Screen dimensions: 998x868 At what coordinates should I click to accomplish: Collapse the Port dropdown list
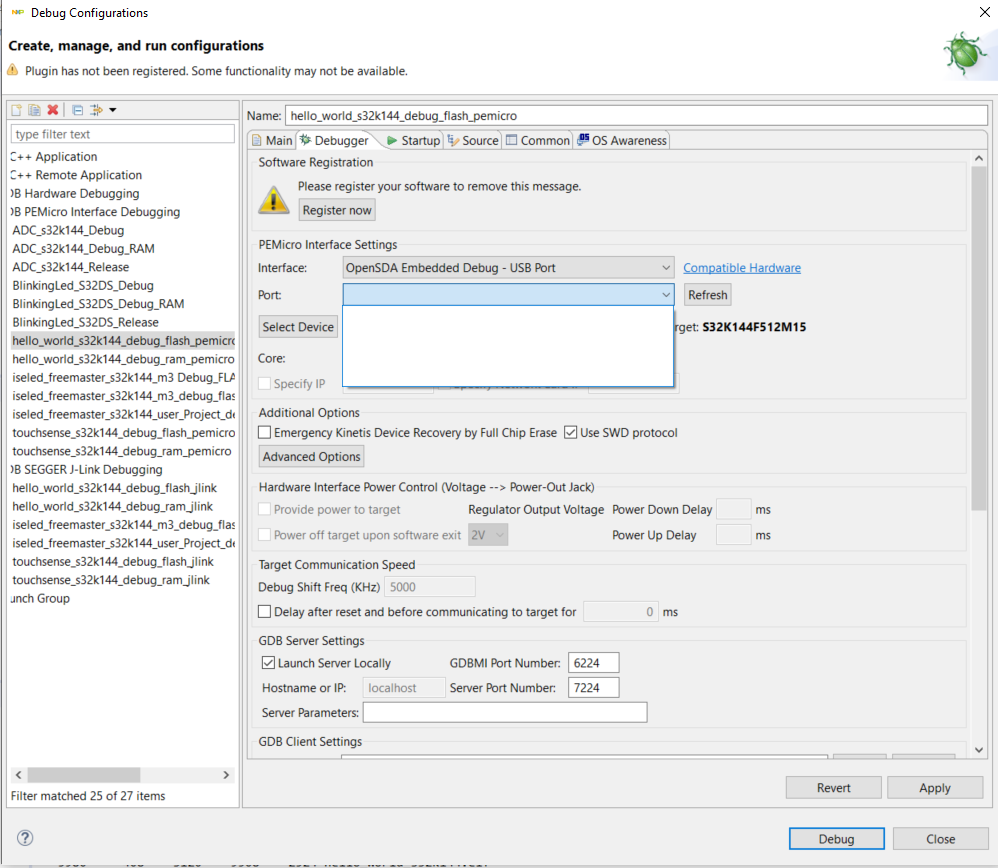click(x=666, y=295)
